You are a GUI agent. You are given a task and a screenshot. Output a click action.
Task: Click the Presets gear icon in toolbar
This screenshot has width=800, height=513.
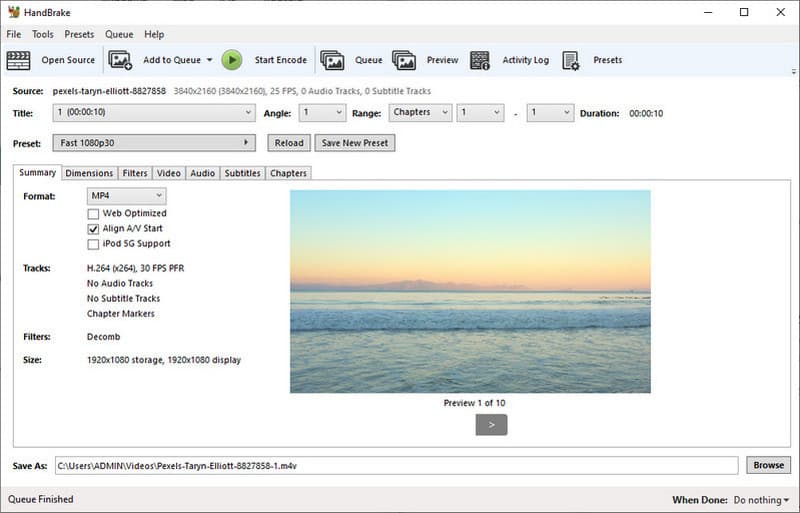click(571, 60)
